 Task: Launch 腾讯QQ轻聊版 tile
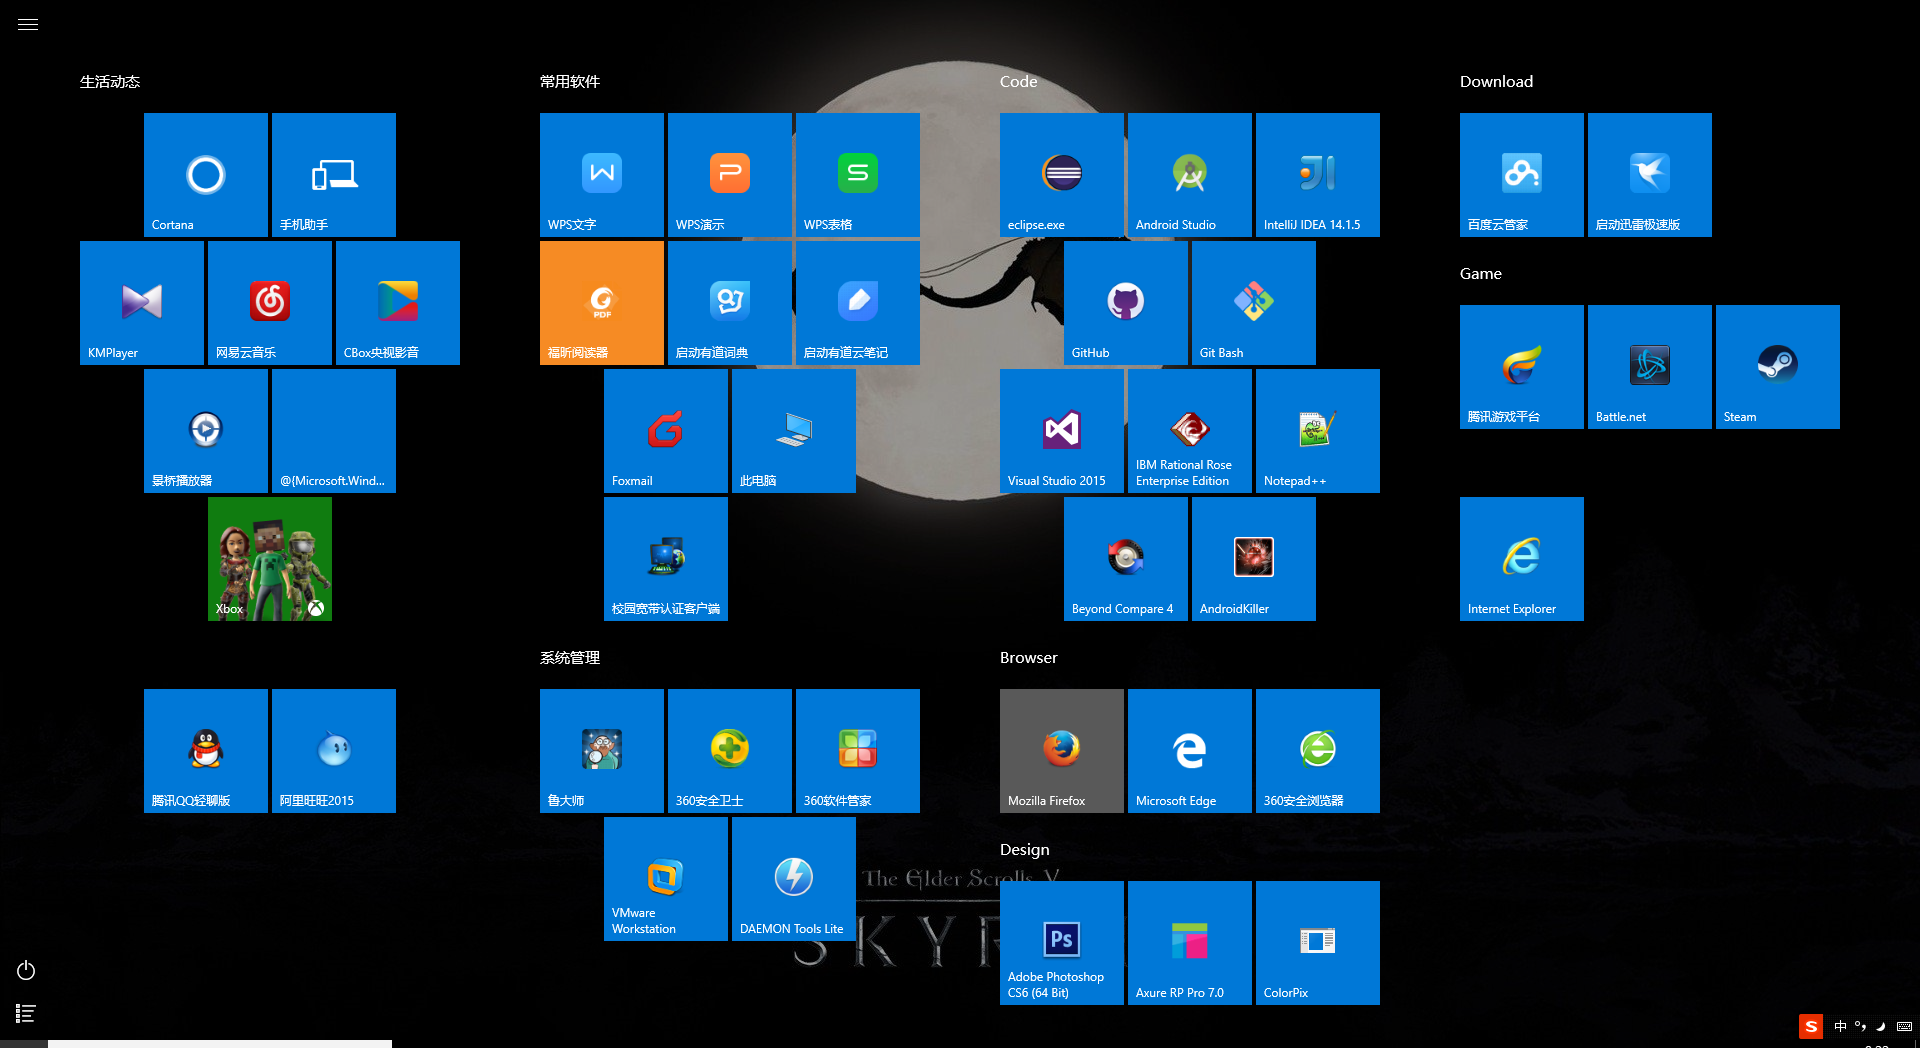click(x=206, y=751)
